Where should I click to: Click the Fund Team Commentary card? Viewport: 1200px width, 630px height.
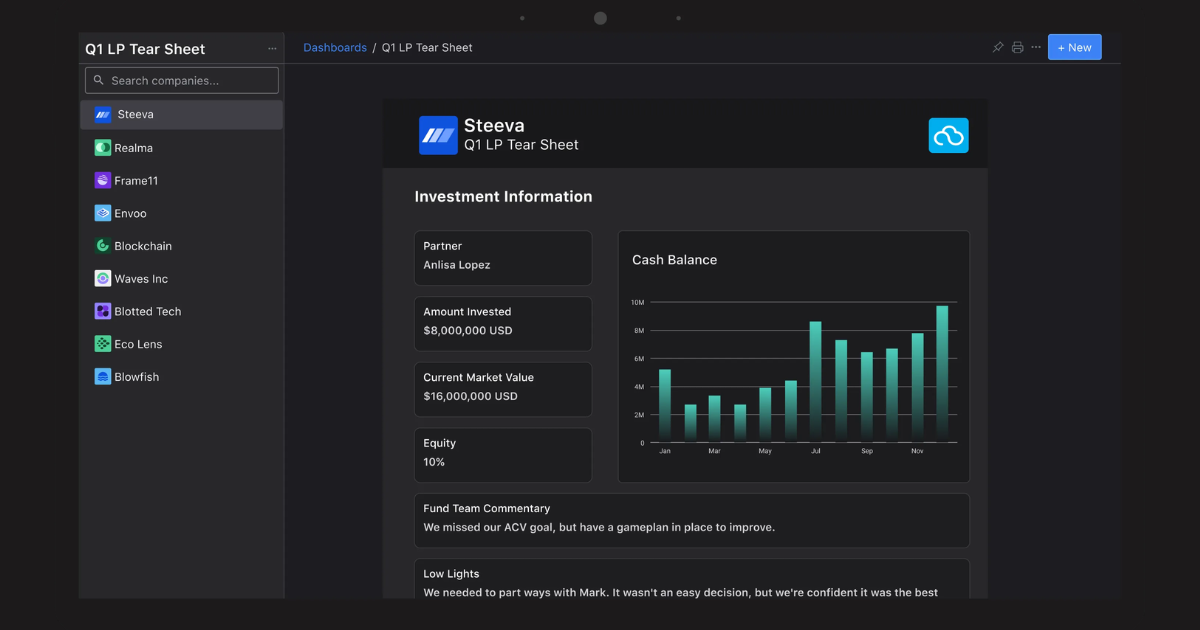click(692, 520)
